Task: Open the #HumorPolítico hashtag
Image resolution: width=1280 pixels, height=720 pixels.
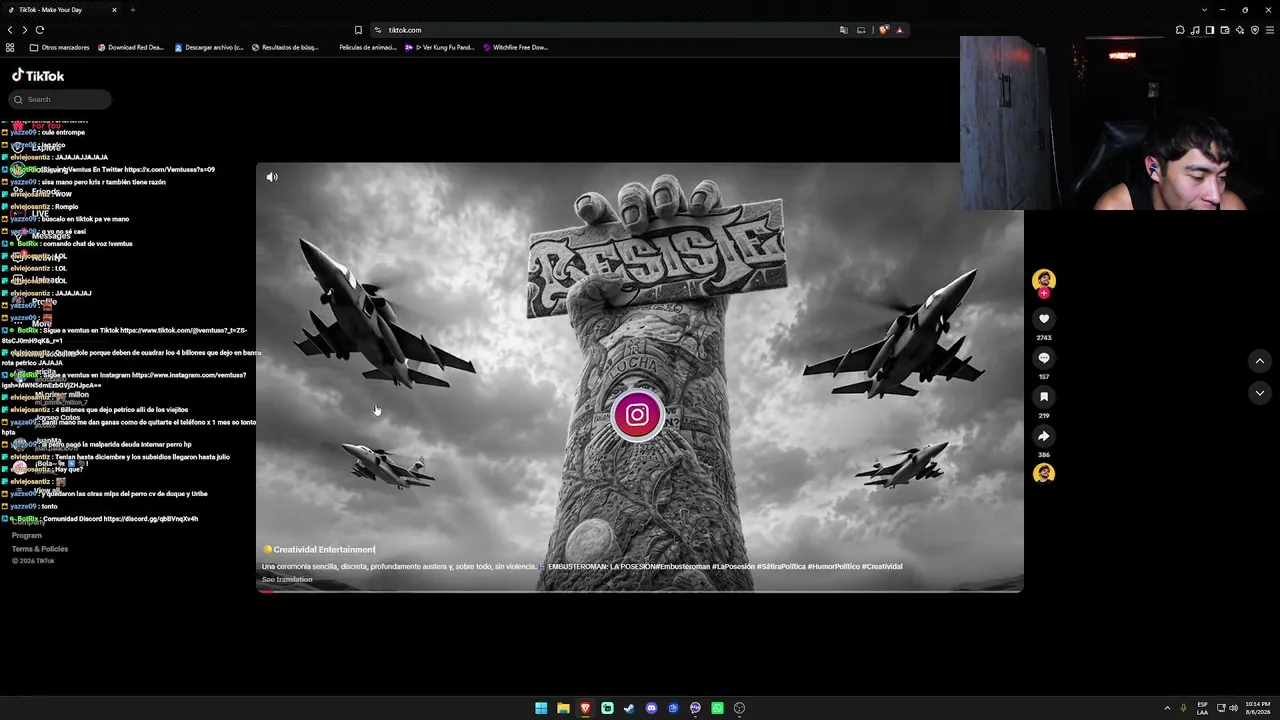Action: coord(832,567)
